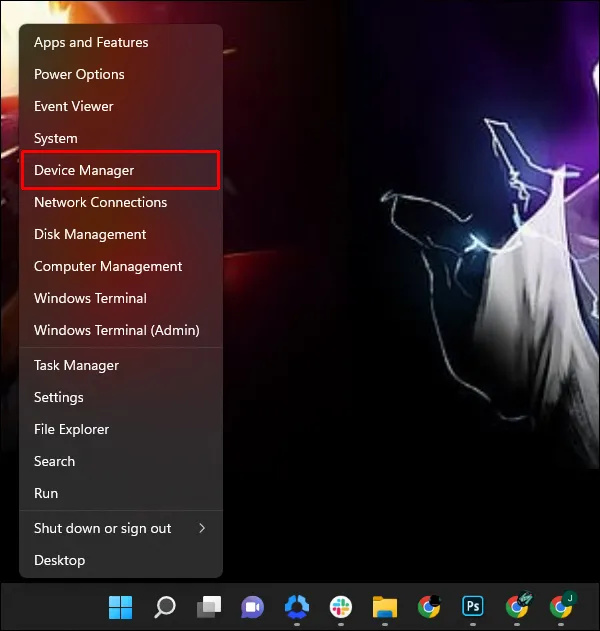Select Search in the context menu

[x=121, y=462]
